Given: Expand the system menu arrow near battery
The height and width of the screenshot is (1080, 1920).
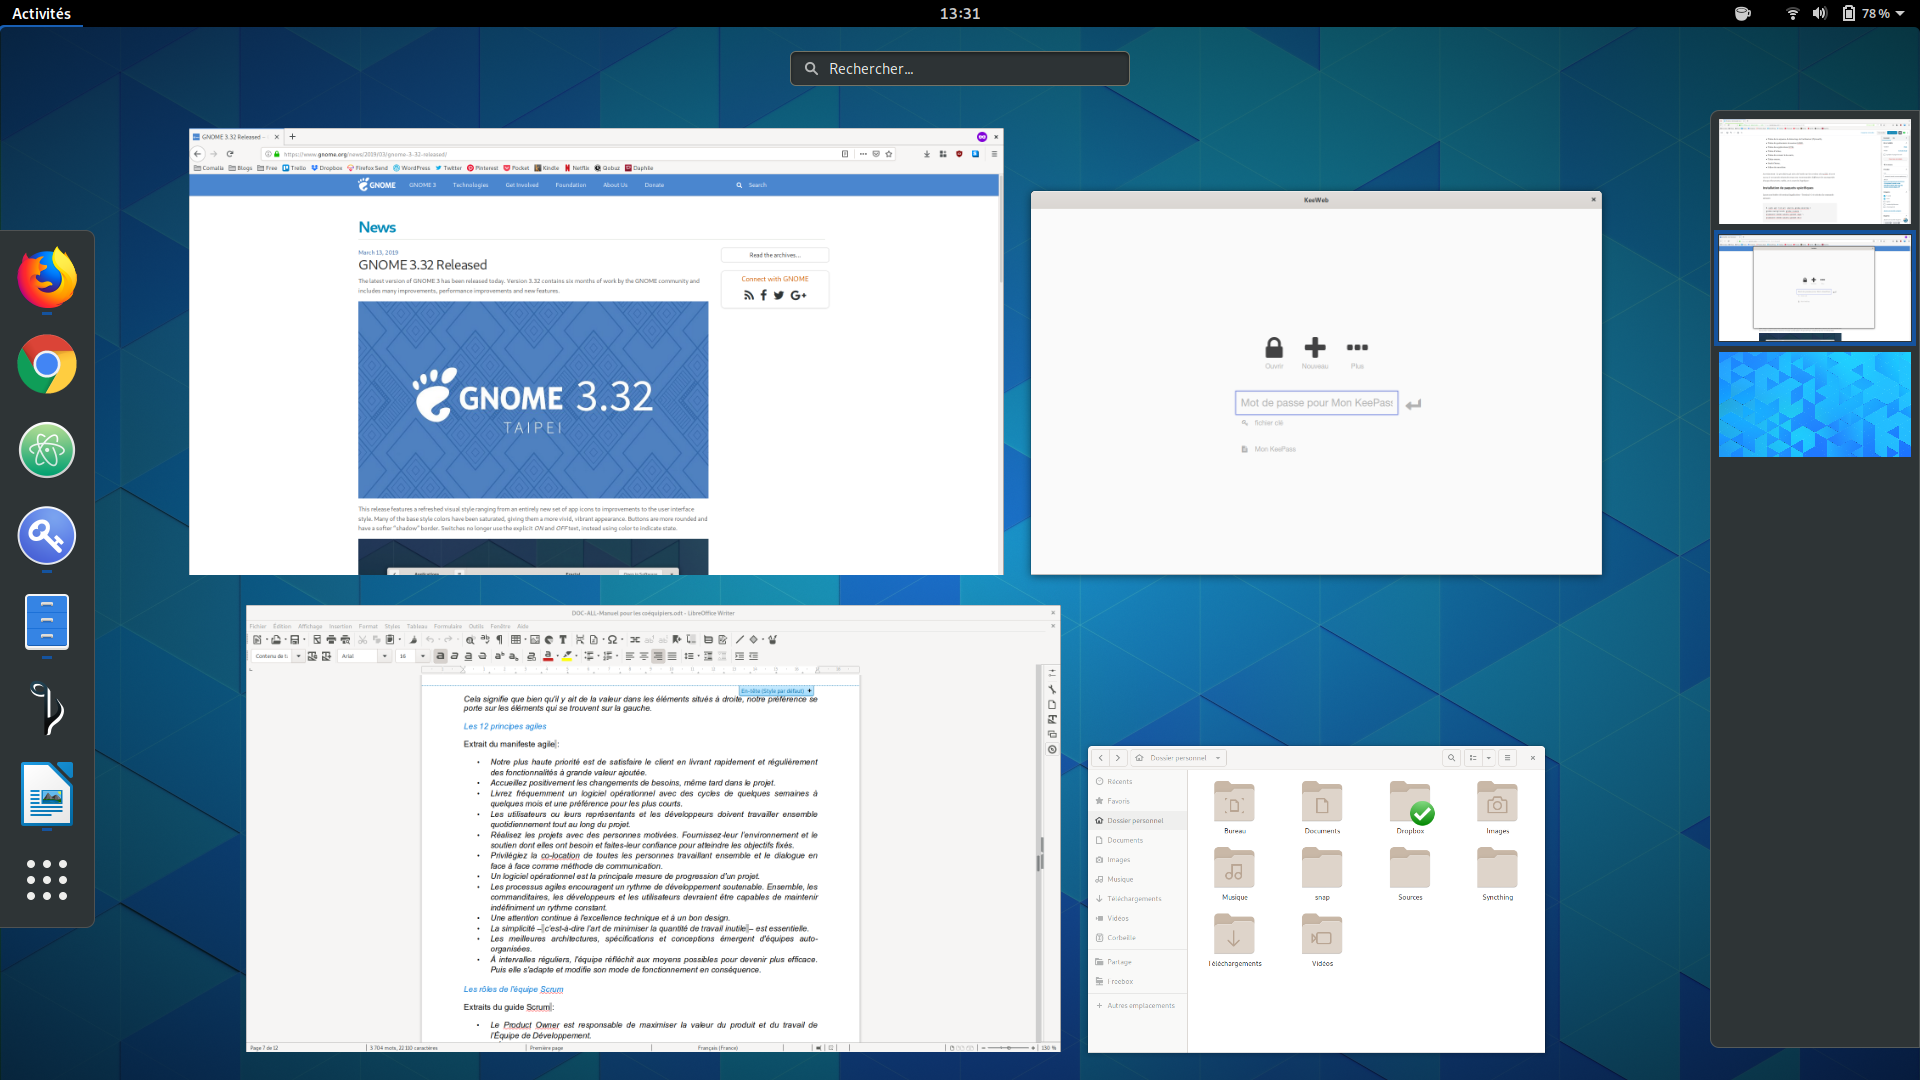Looking at the screenshot, I should (1900, 14).
